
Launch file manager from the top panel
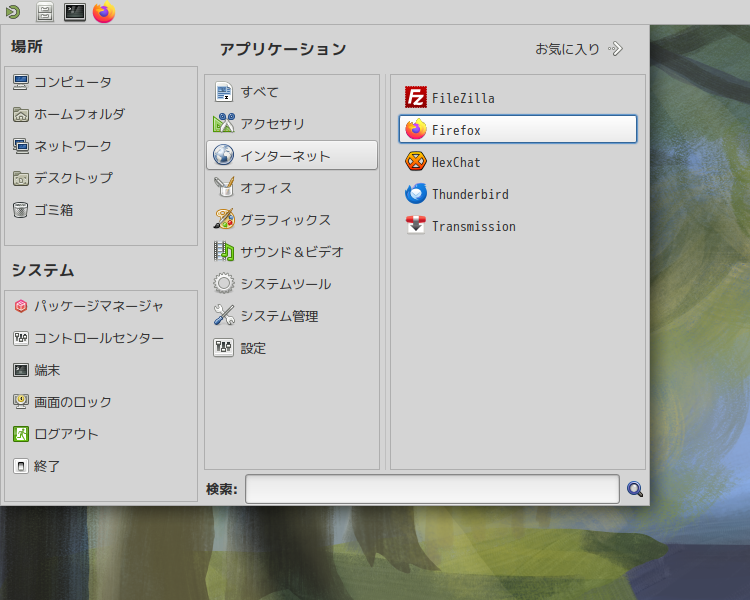click(x=45, y=12)
